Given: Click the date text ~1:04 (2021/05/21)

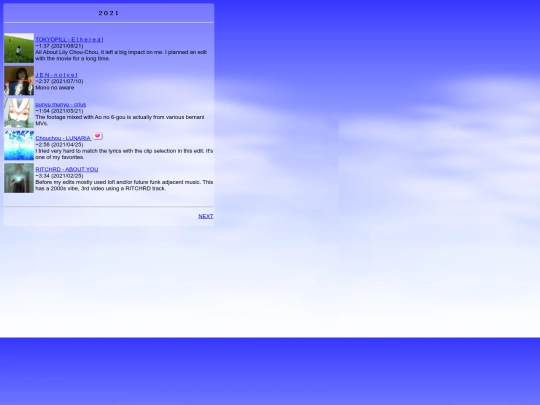Looking at the screenshot, I should click(x=59, y=111).
